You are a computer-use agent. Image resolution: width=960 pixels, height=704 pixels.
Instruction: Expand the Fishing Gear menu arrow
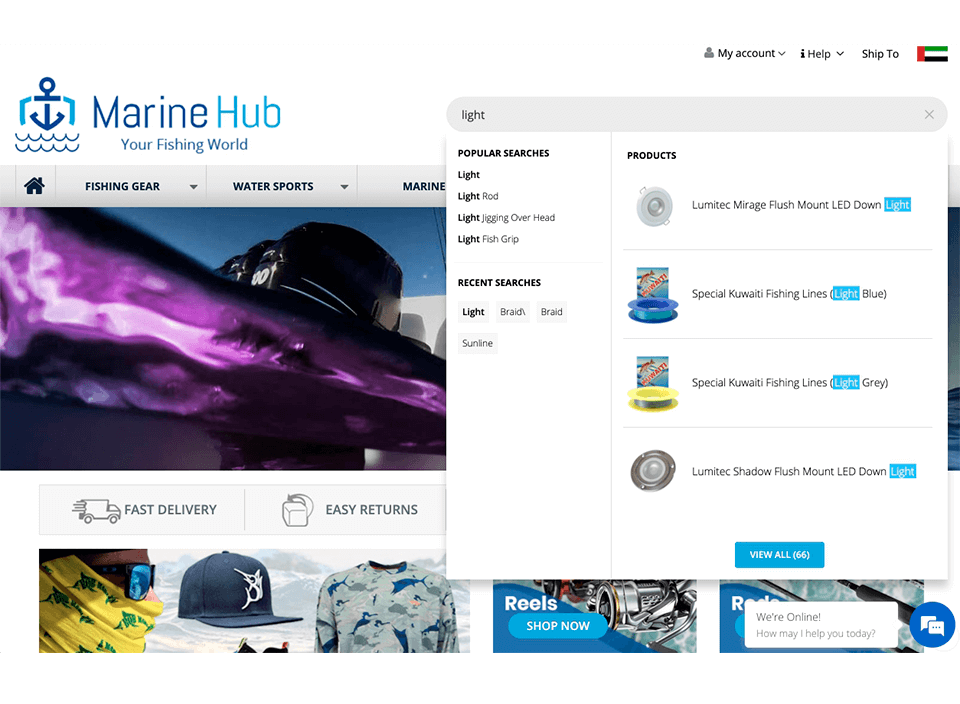(193, 187)
